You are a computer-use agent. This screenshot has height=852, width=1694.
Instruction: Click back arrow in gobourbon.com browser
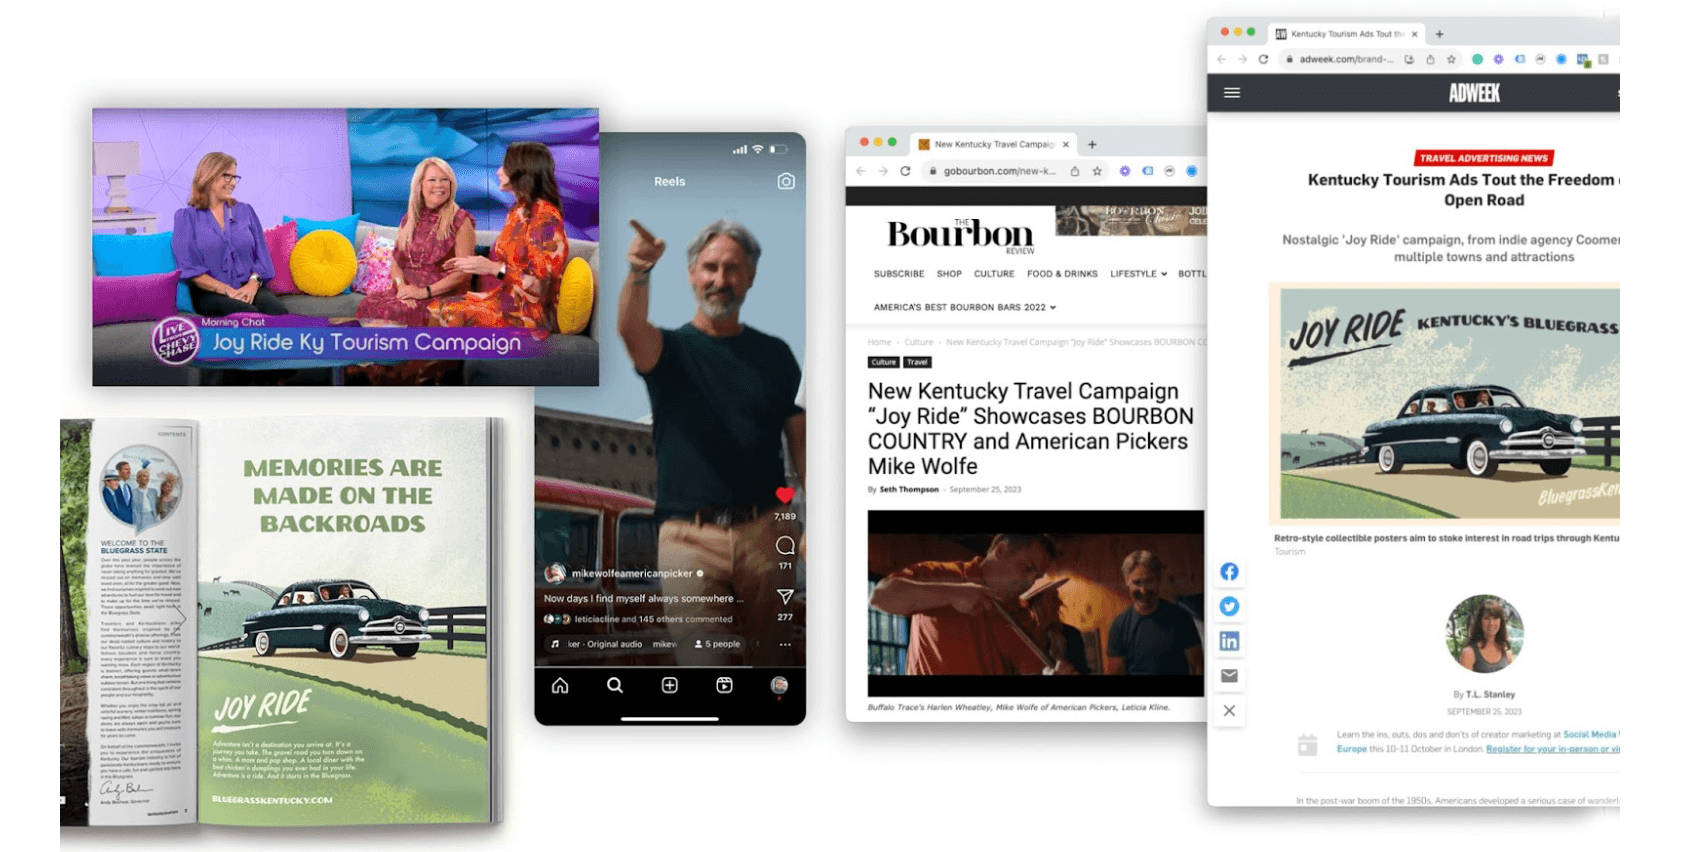pos(861,171)
